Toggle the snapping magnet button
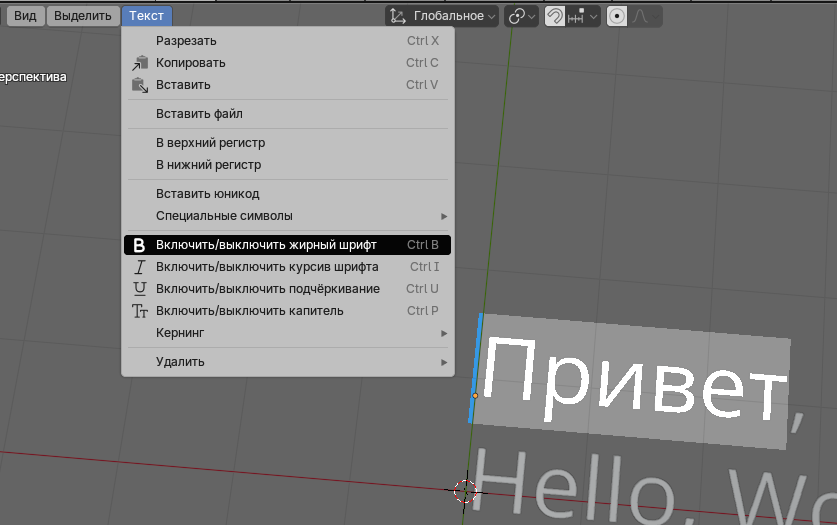837x525 pixels. pos(555,16)
